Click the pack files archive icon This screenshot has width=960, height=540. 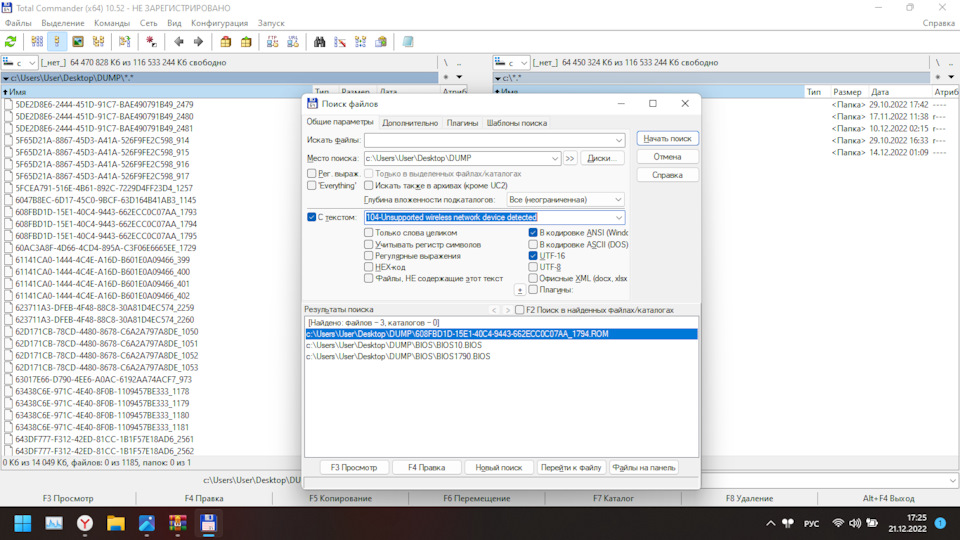(226, 42)
